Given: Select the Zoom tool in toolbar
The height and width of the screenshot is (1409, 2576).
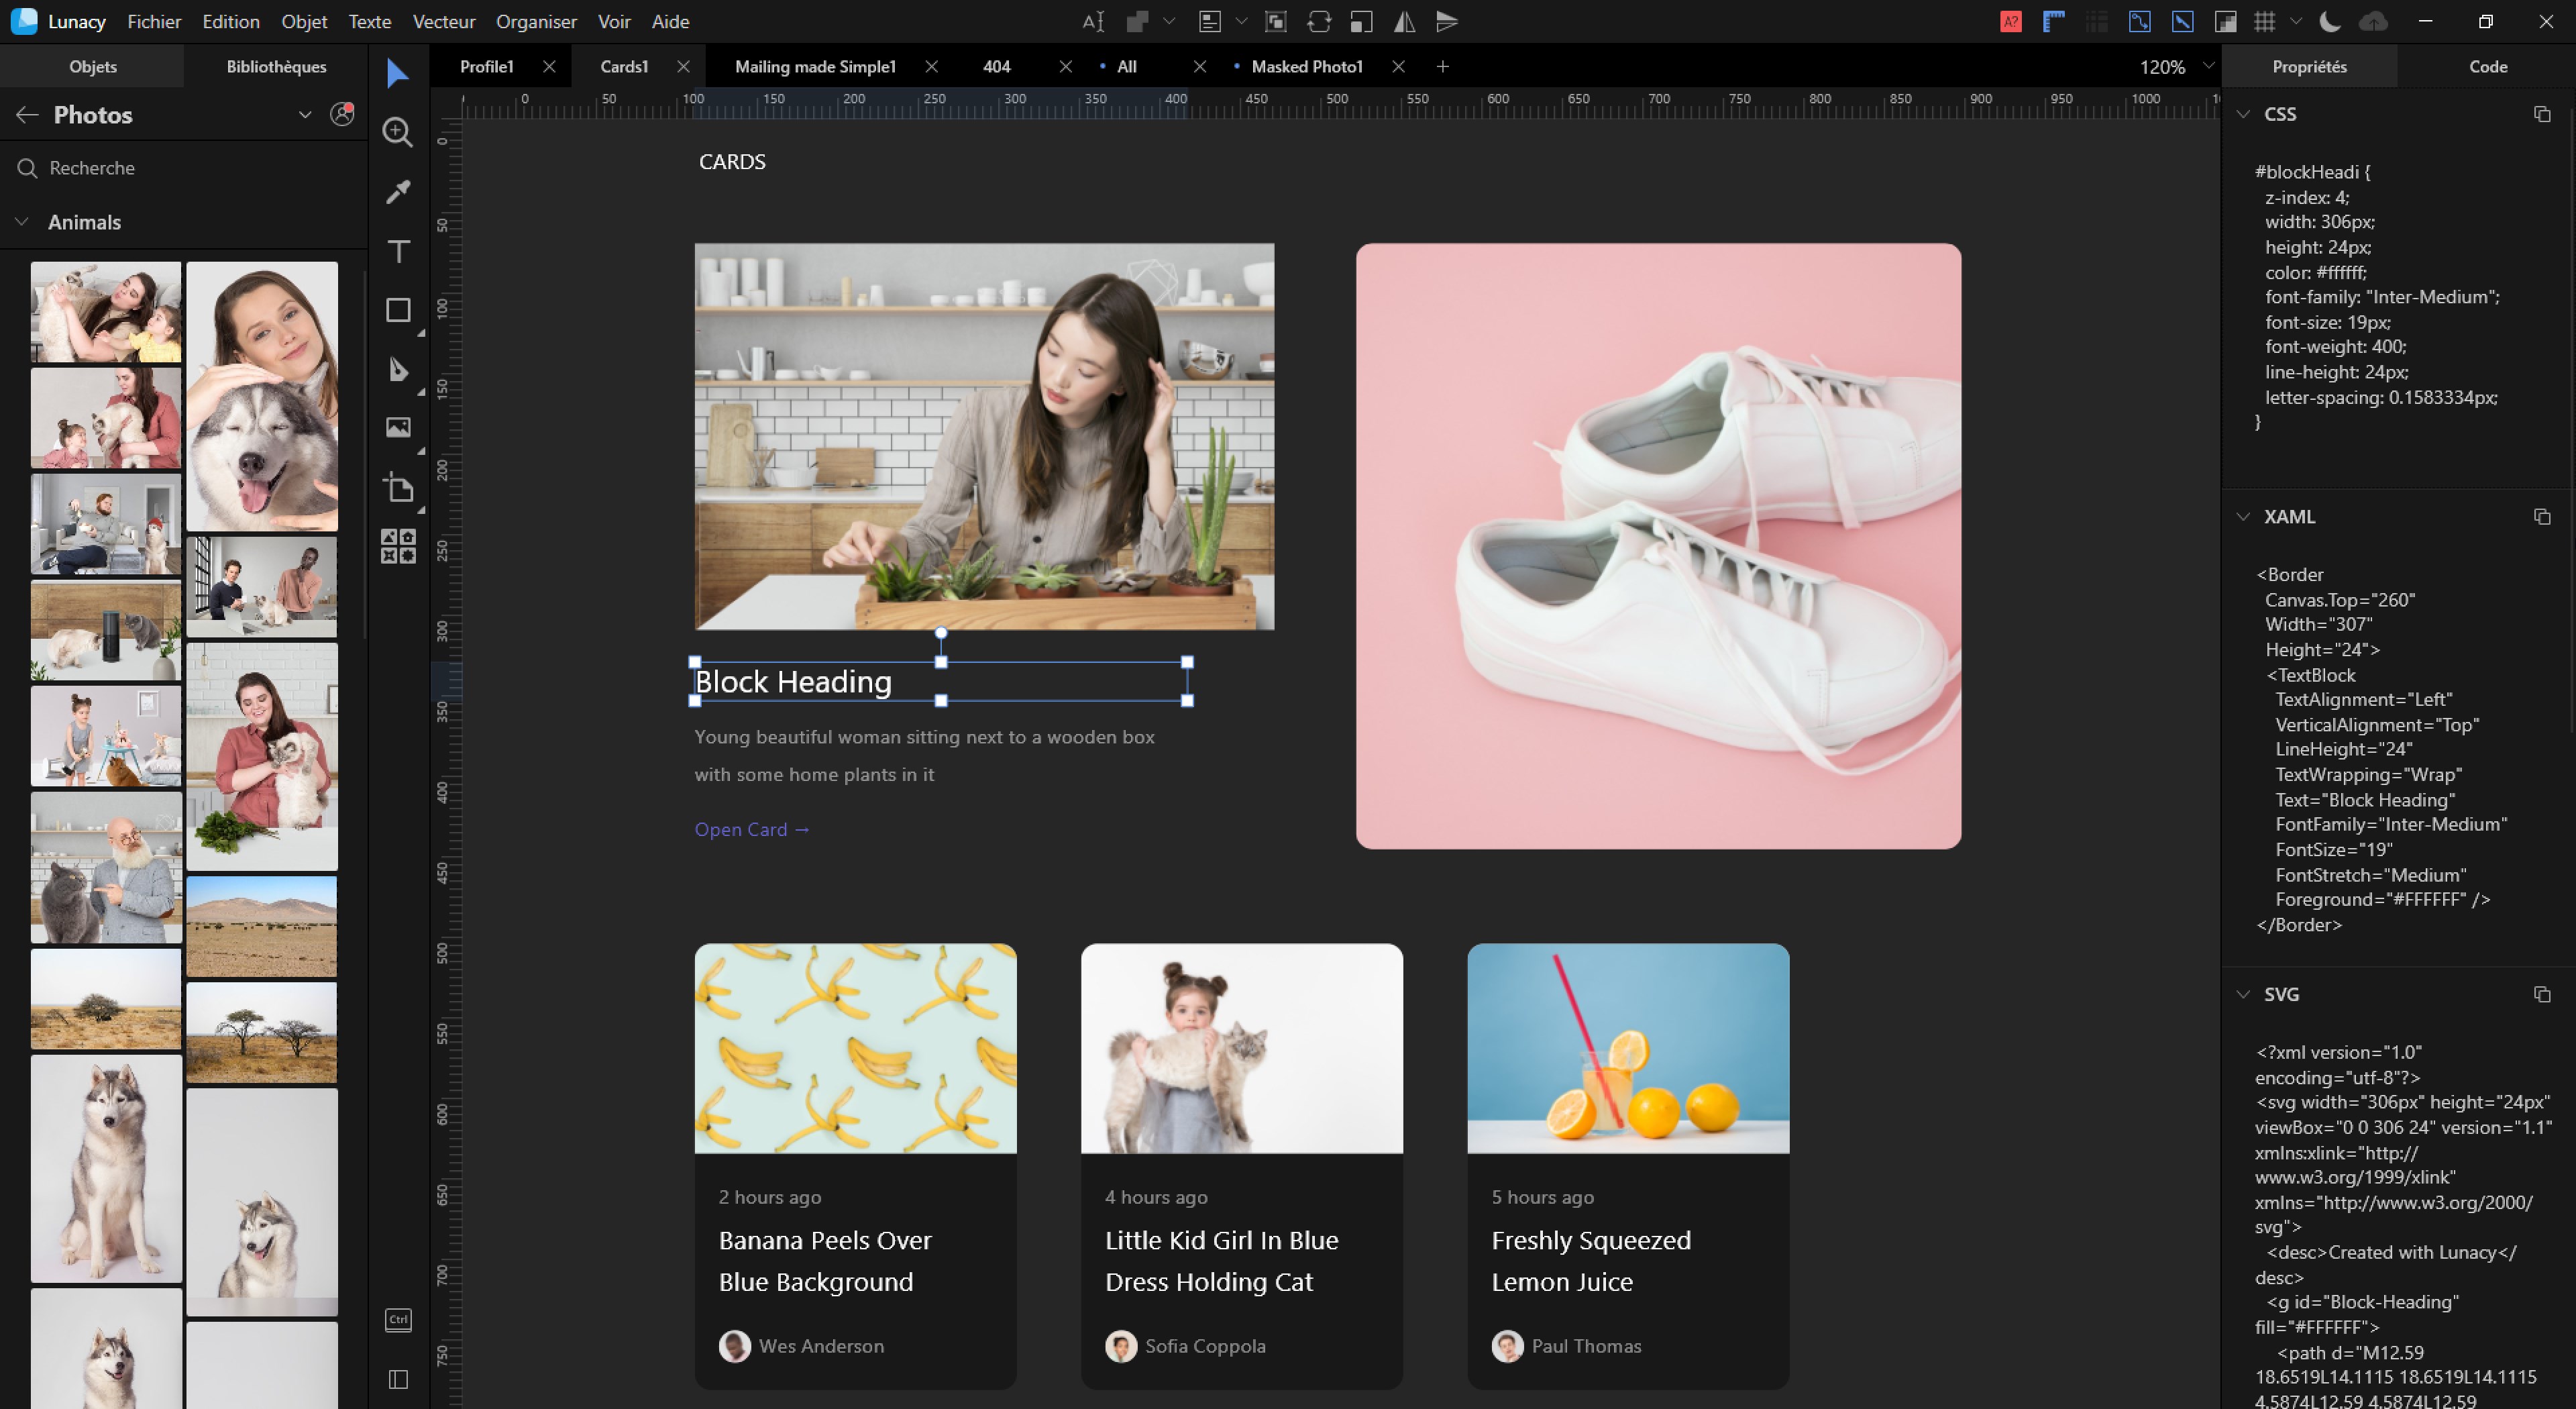Looking at the screenshot, I should 398,132.
